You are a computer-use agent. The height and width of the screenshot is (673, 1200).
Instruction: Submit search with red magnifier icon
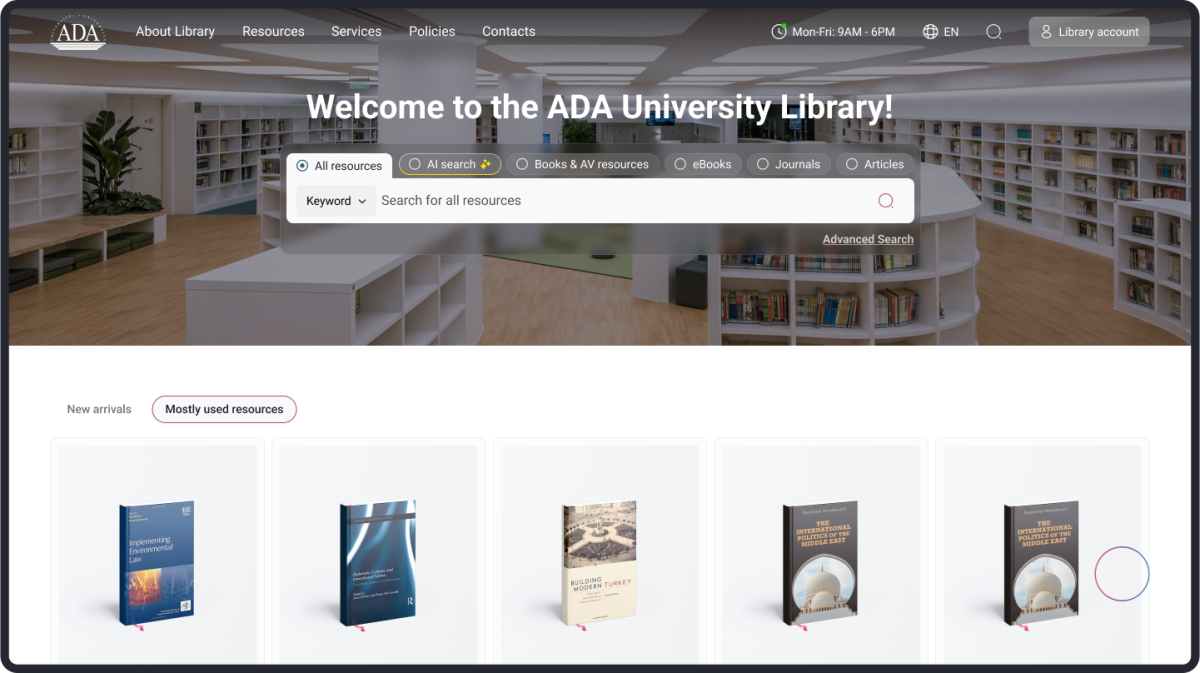click(x=885, y=201)
